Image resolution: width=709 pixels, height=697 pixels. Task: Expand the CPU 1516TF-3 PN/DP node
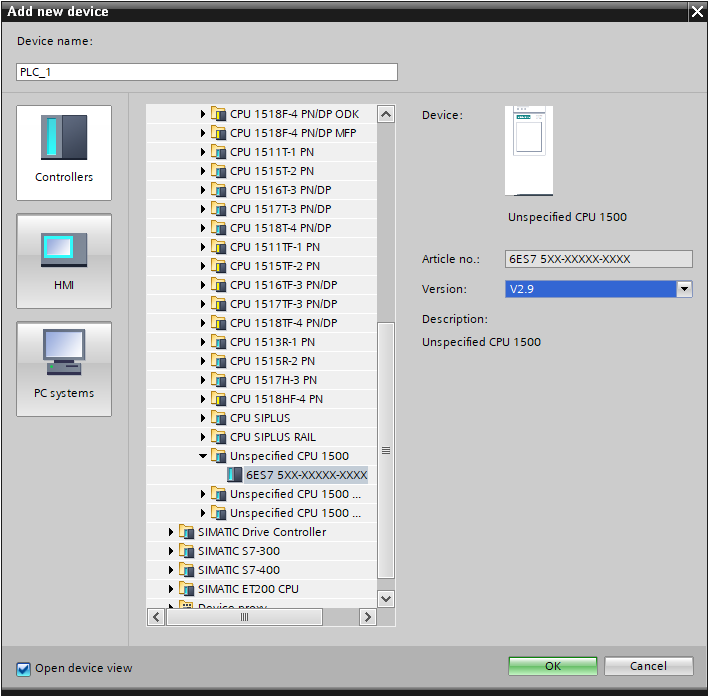tap(203, 284)
